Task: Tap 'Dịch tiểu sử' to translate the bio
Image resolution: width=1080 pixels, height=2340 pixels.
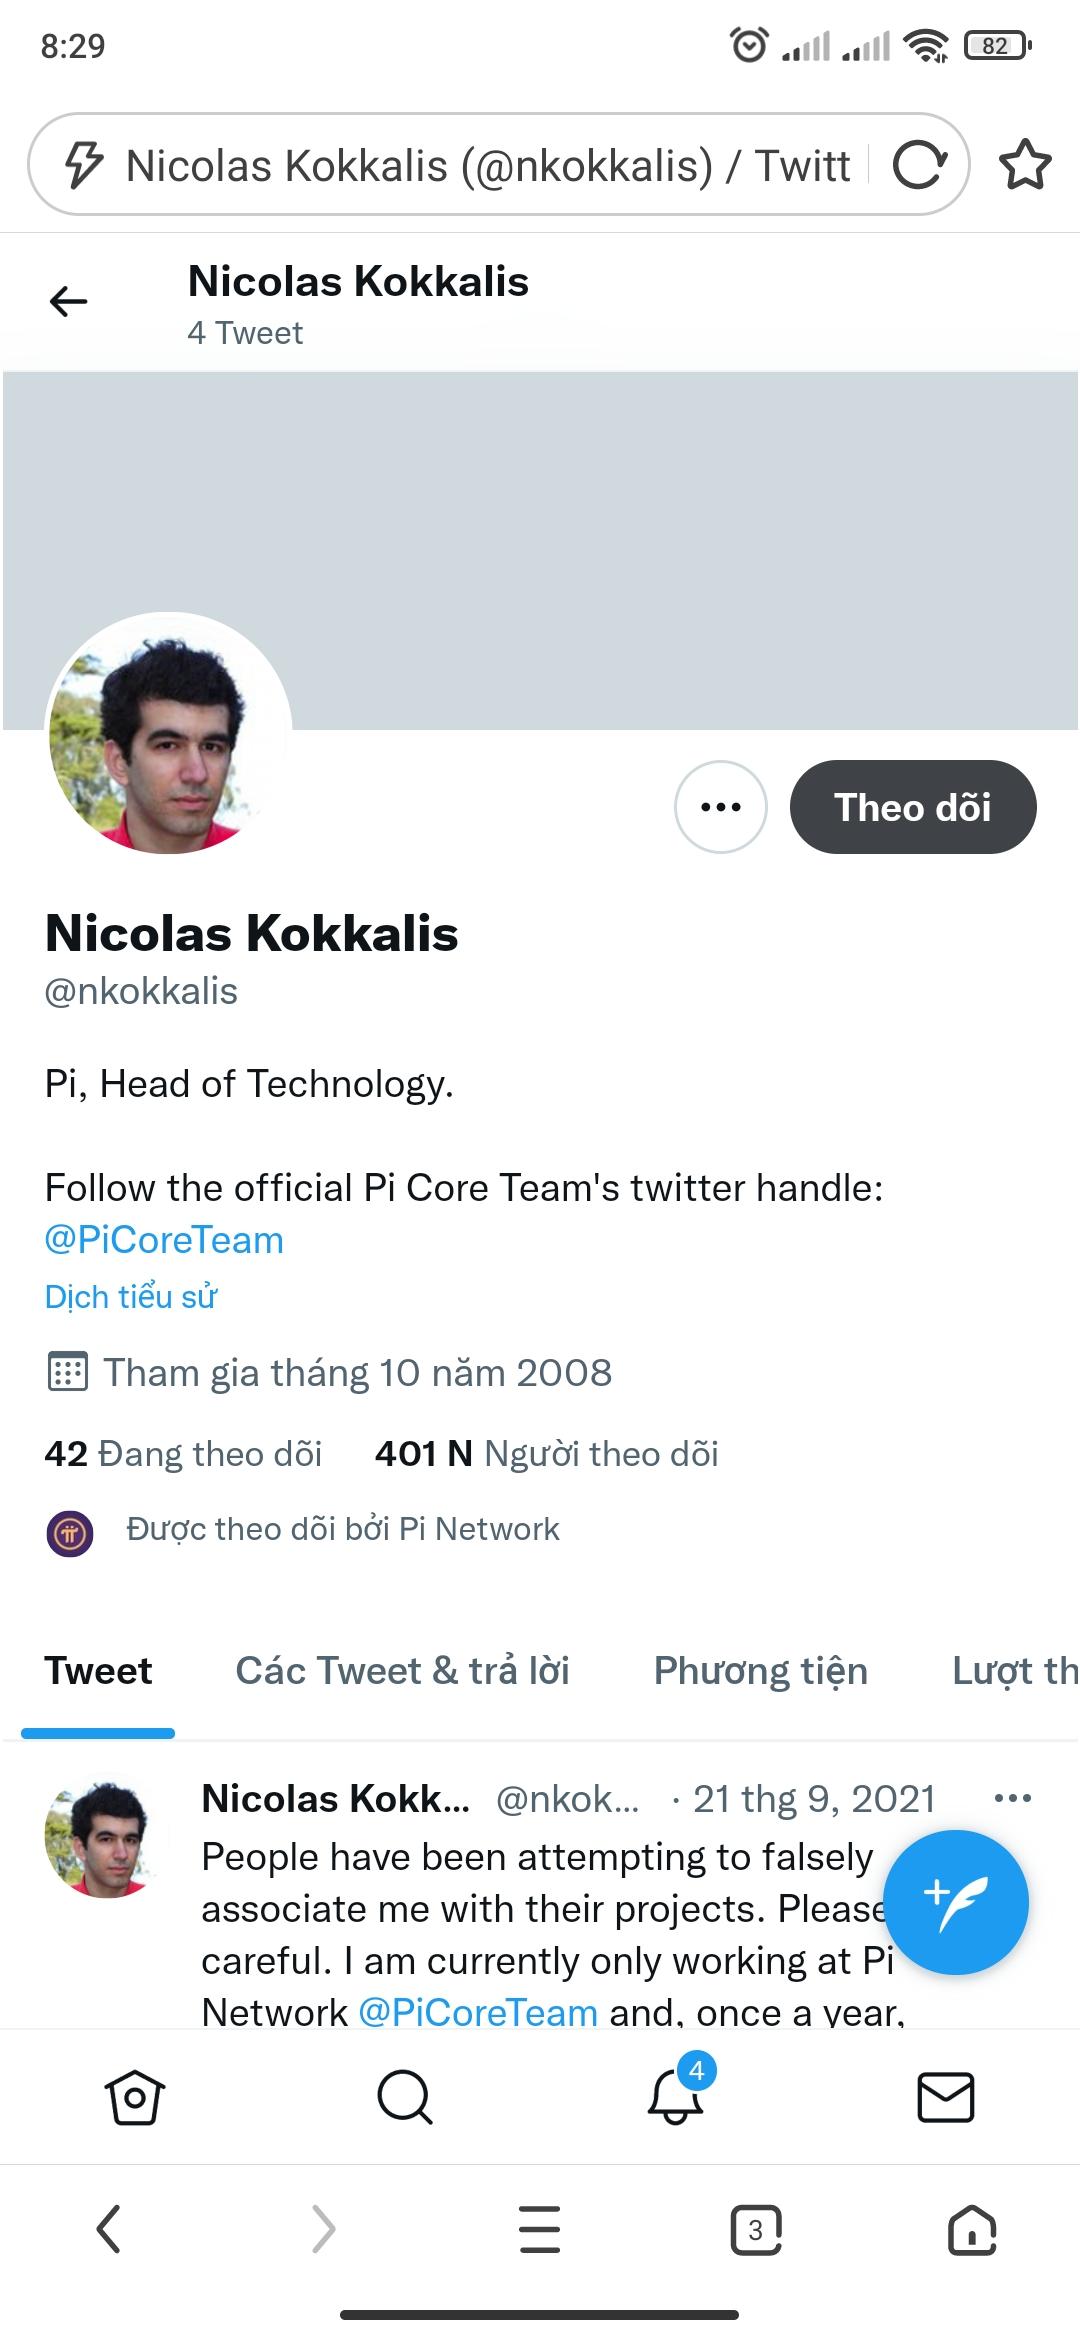Action: pyautogui.click(x=131, y=1297)
